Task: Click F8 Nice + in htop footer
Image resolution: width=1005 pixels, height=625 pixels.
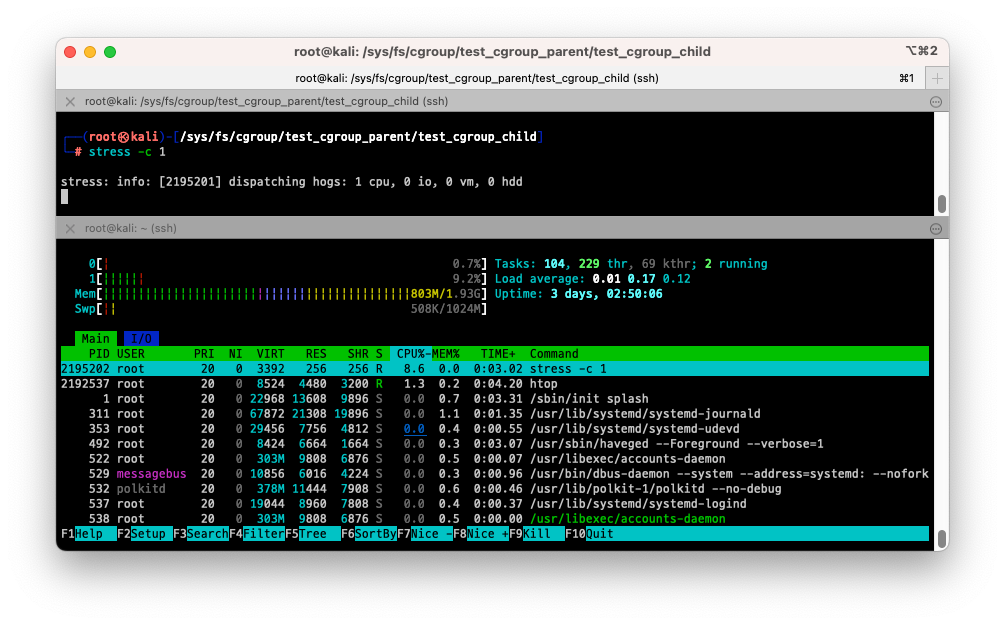Action: click(481, 534)
